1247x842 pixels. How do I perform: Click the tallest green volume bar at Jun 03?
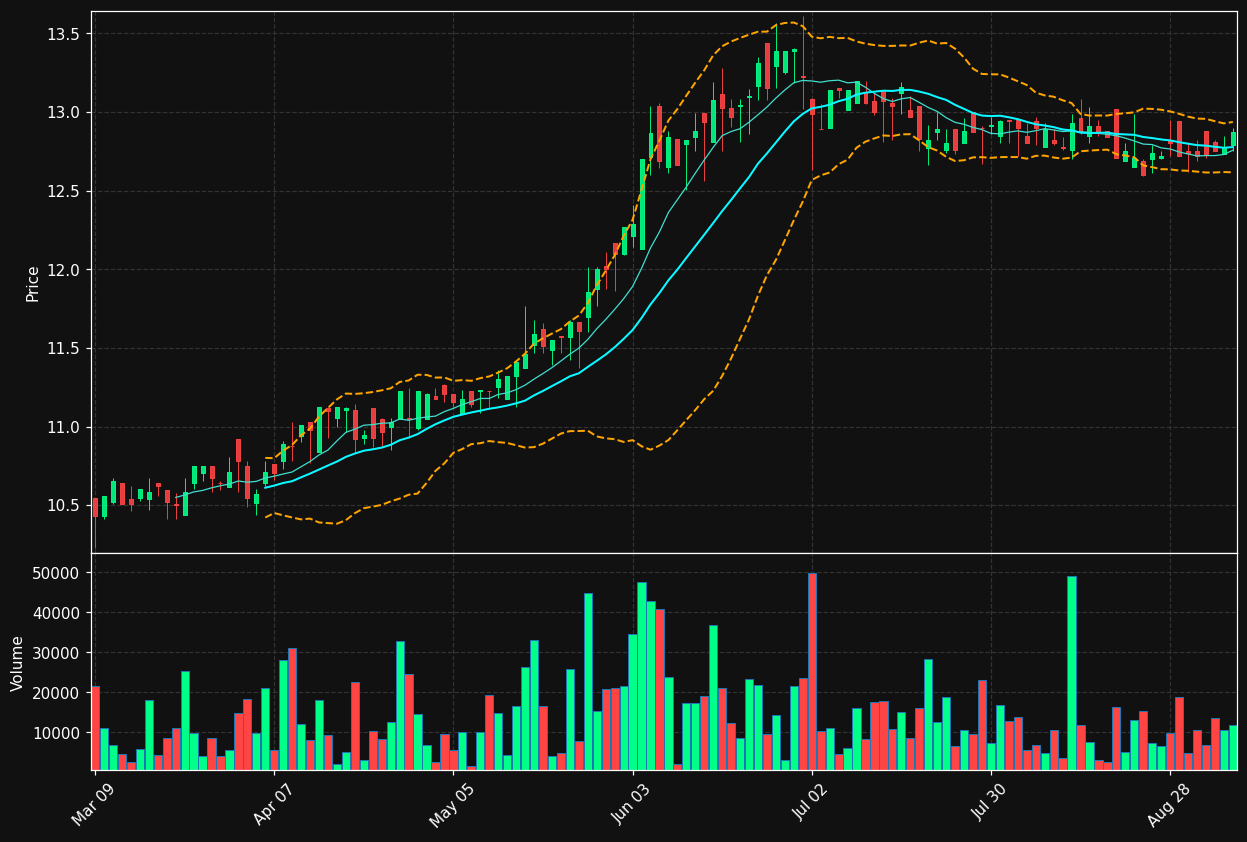642,676
